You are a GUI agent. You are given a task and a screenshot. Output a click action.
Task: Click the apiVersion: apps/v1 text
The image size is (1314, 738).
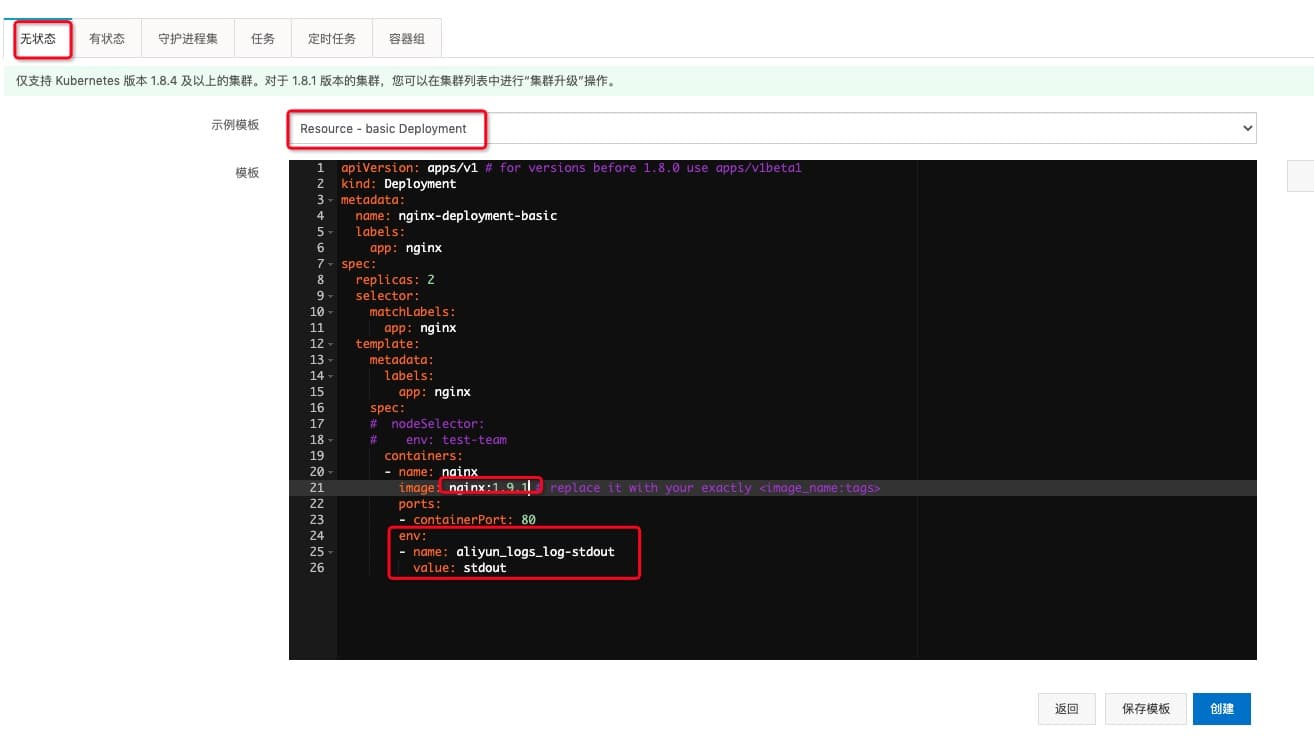pyautogui.click(x=410, y=168)
